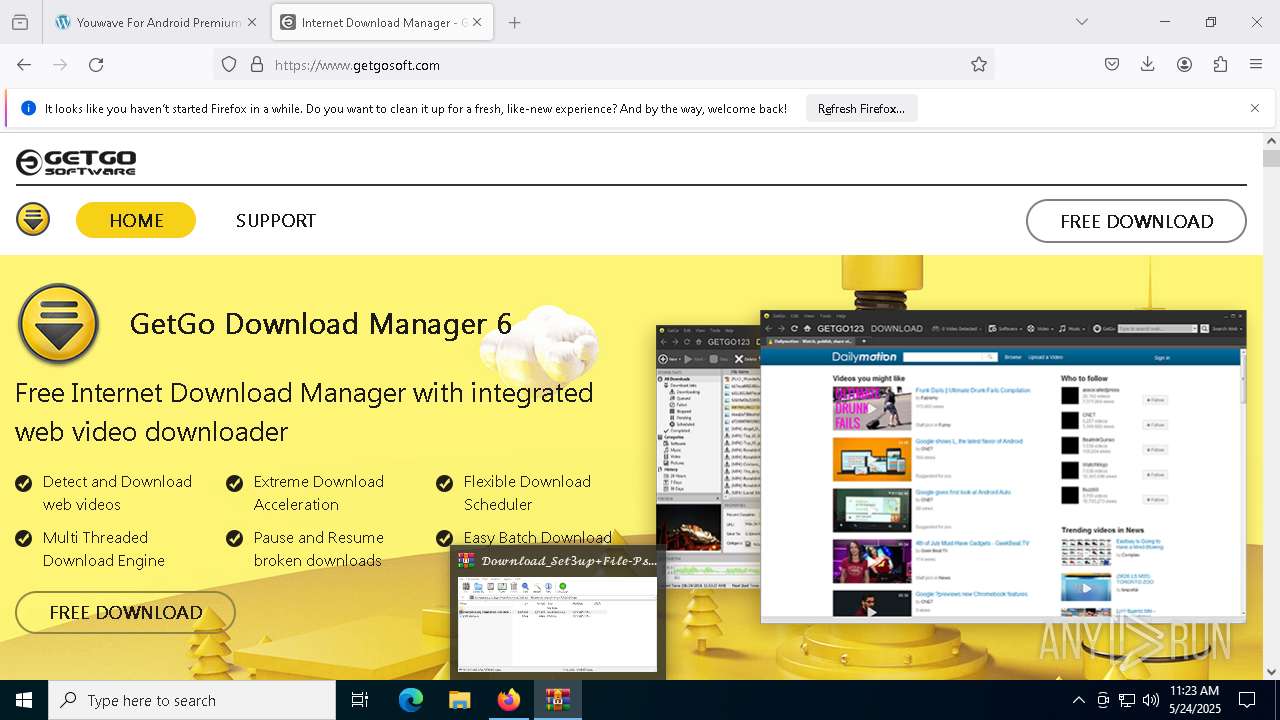1280x720 pixels.
Task: Click the GetGo Software logo
Action: coord(76,162)
